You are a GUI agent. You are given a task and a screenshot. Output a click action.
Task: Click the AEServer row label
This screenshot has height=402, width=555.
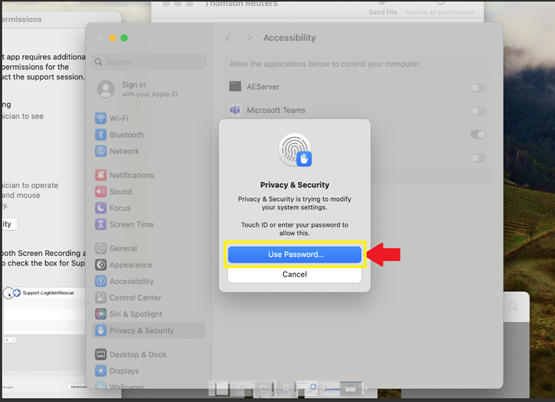263,87
